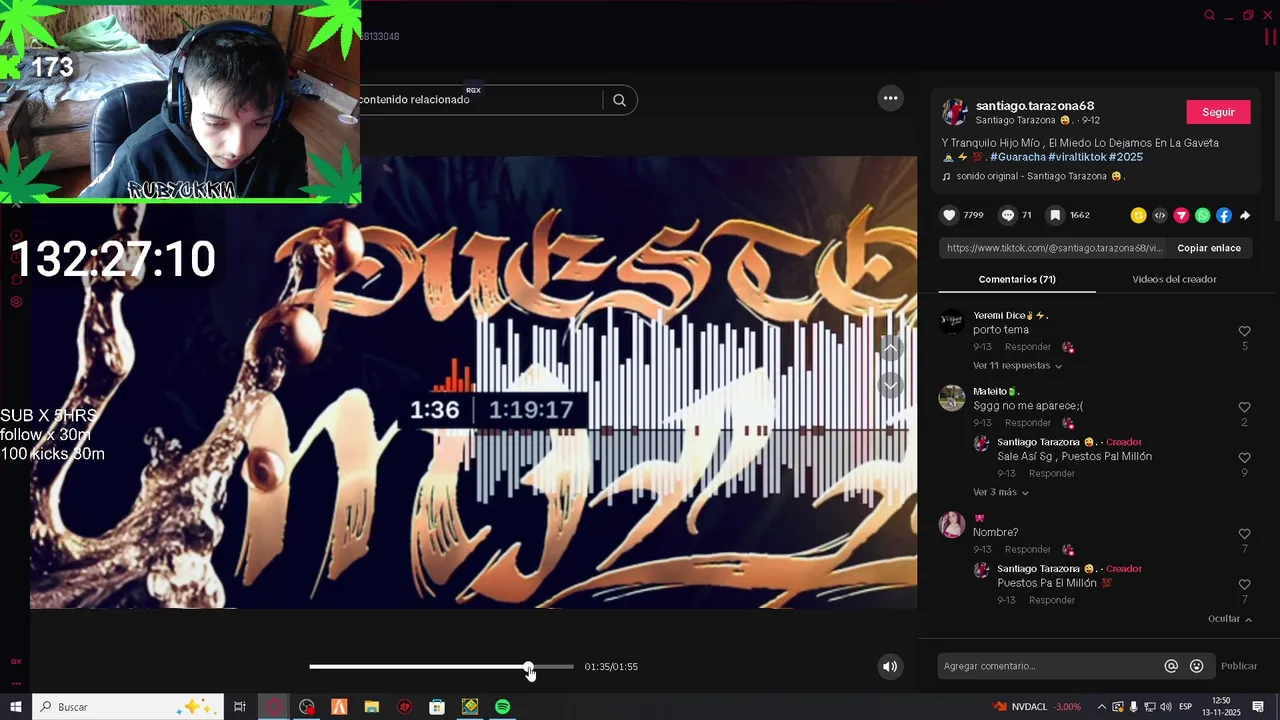The height and width of the screenshot is (720, 1280).
Task: Expand Ver 11 respuestas replies
Action: click(x=1017, y=366)
